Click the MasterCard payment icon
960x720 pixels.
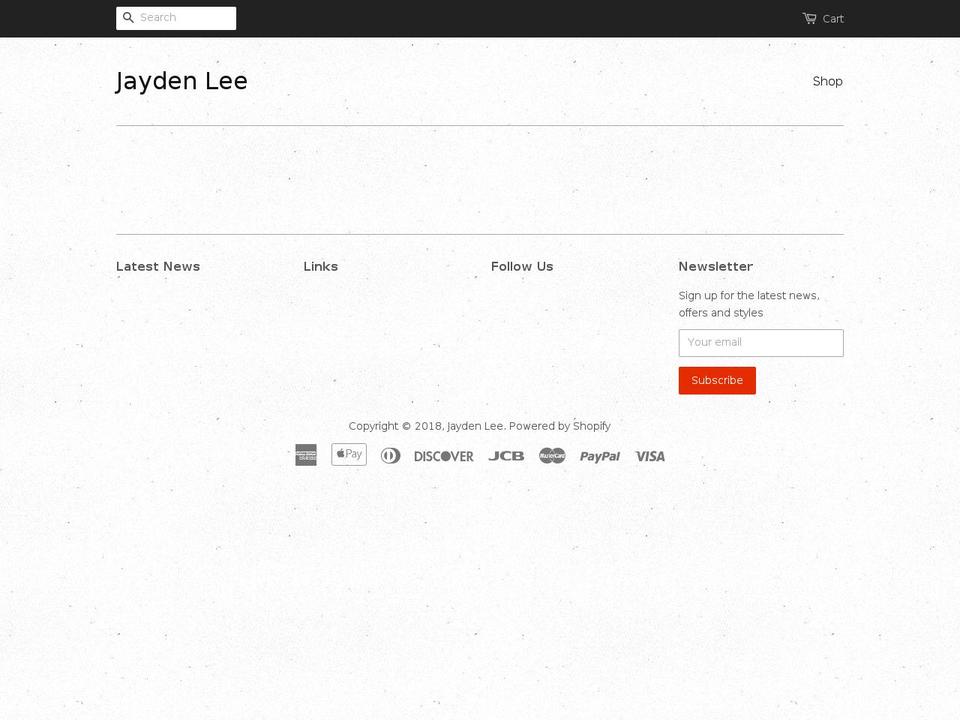coord(552,456)
